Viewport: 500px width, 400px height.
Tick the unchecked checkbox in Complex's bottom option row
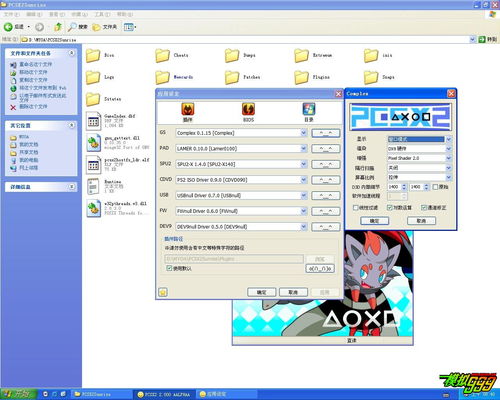click(x=355, y=207)
